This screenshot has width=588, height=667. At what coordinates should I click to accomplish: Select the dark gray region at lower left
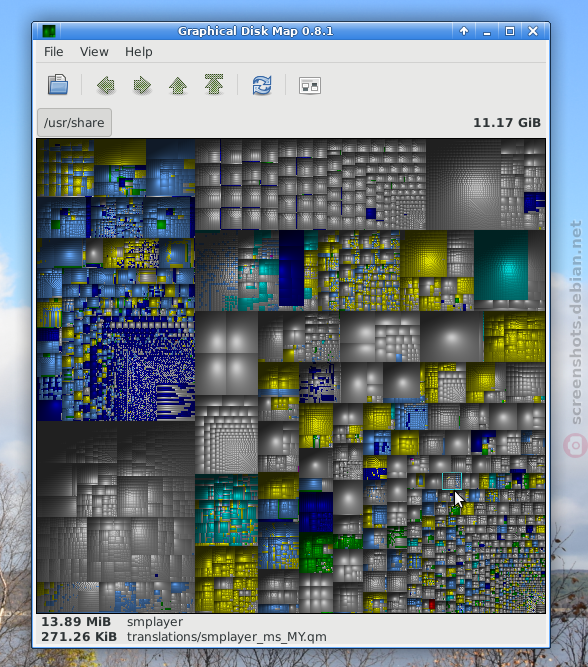pos(116,501)
